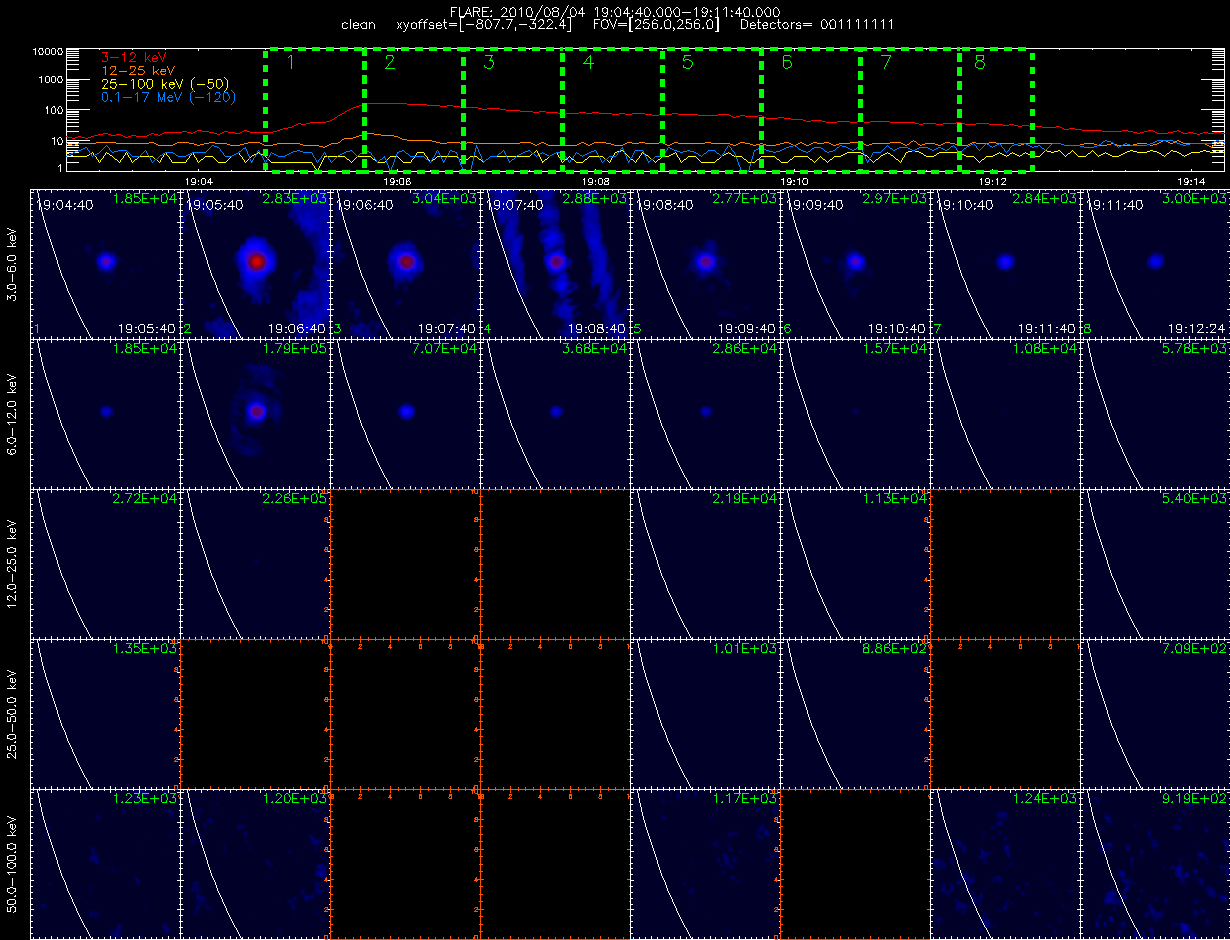Click the value 2.72E+04
This screenshot has width=1230, height=940.
click(144, 498)
